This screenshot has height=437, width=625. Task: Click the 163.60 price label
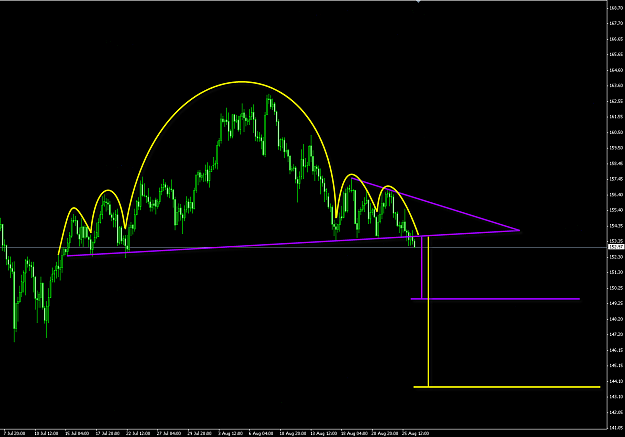click(616, 86)
